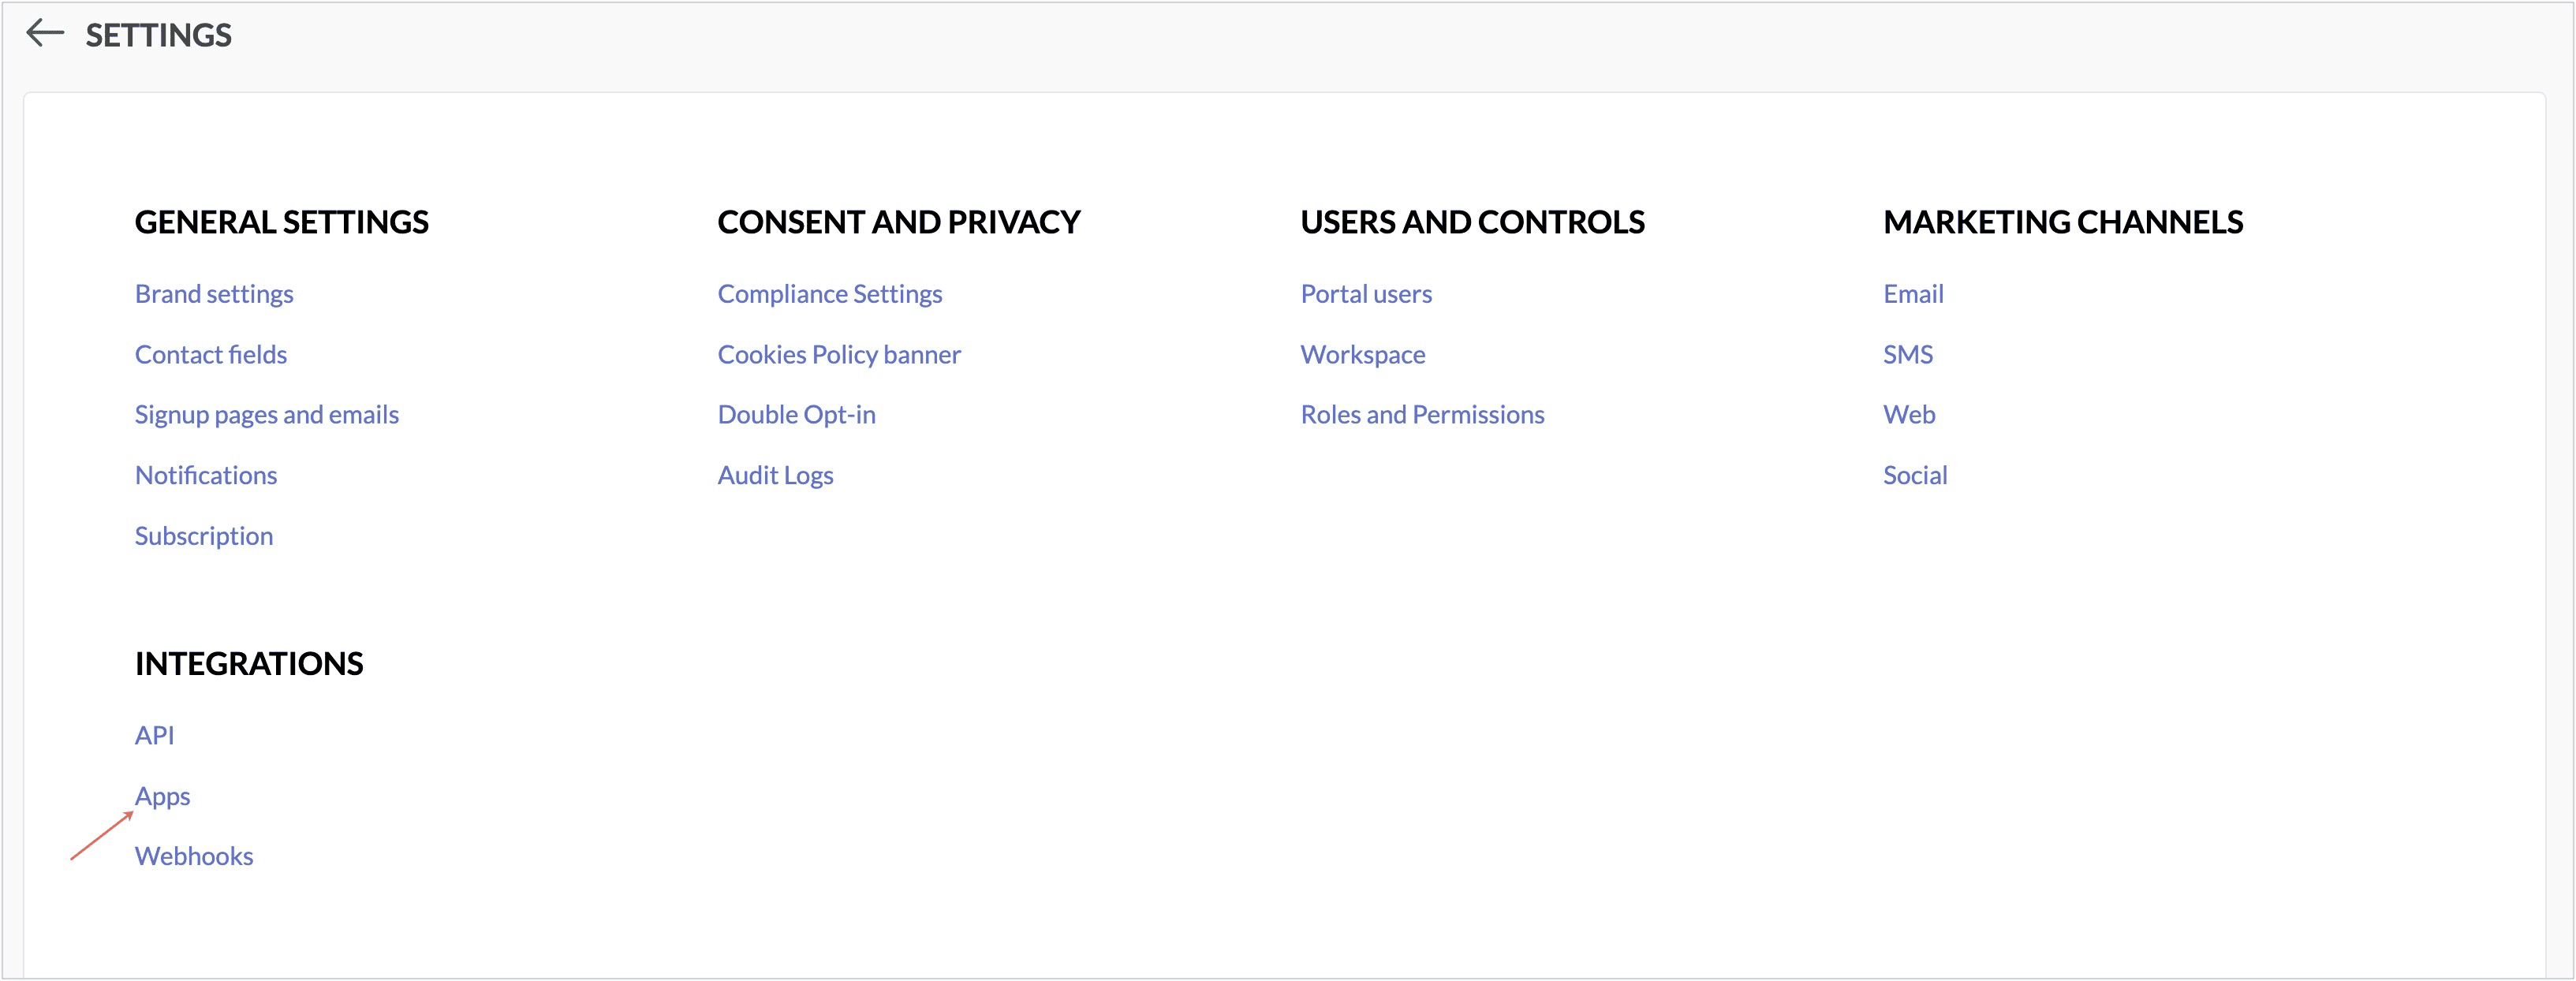Open Social channel settings

pyautogui.click(x=1915, y=475)
